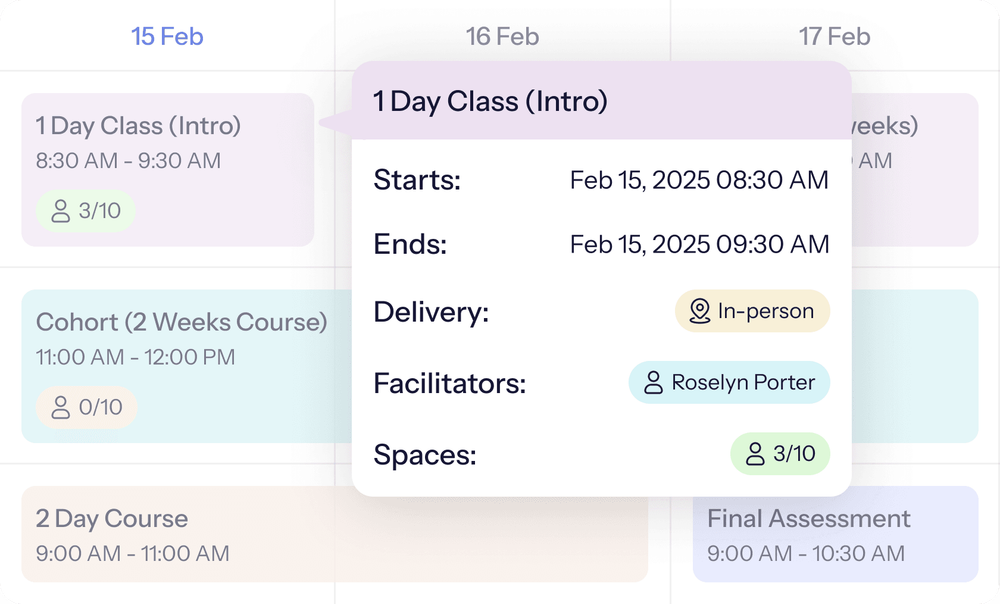
Task: Click the 3/10 capacity badge on 1 Day Class
Action: click(x=84, y=211)
